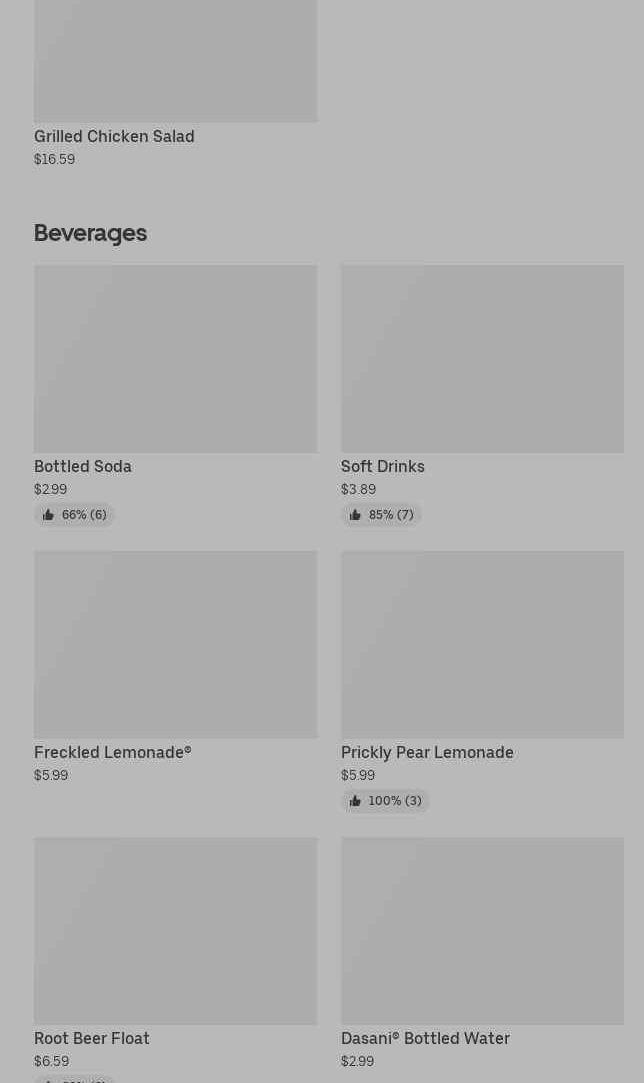Click the Beverages section heading
The image size is (644, 1083).
tap(90, 233)
